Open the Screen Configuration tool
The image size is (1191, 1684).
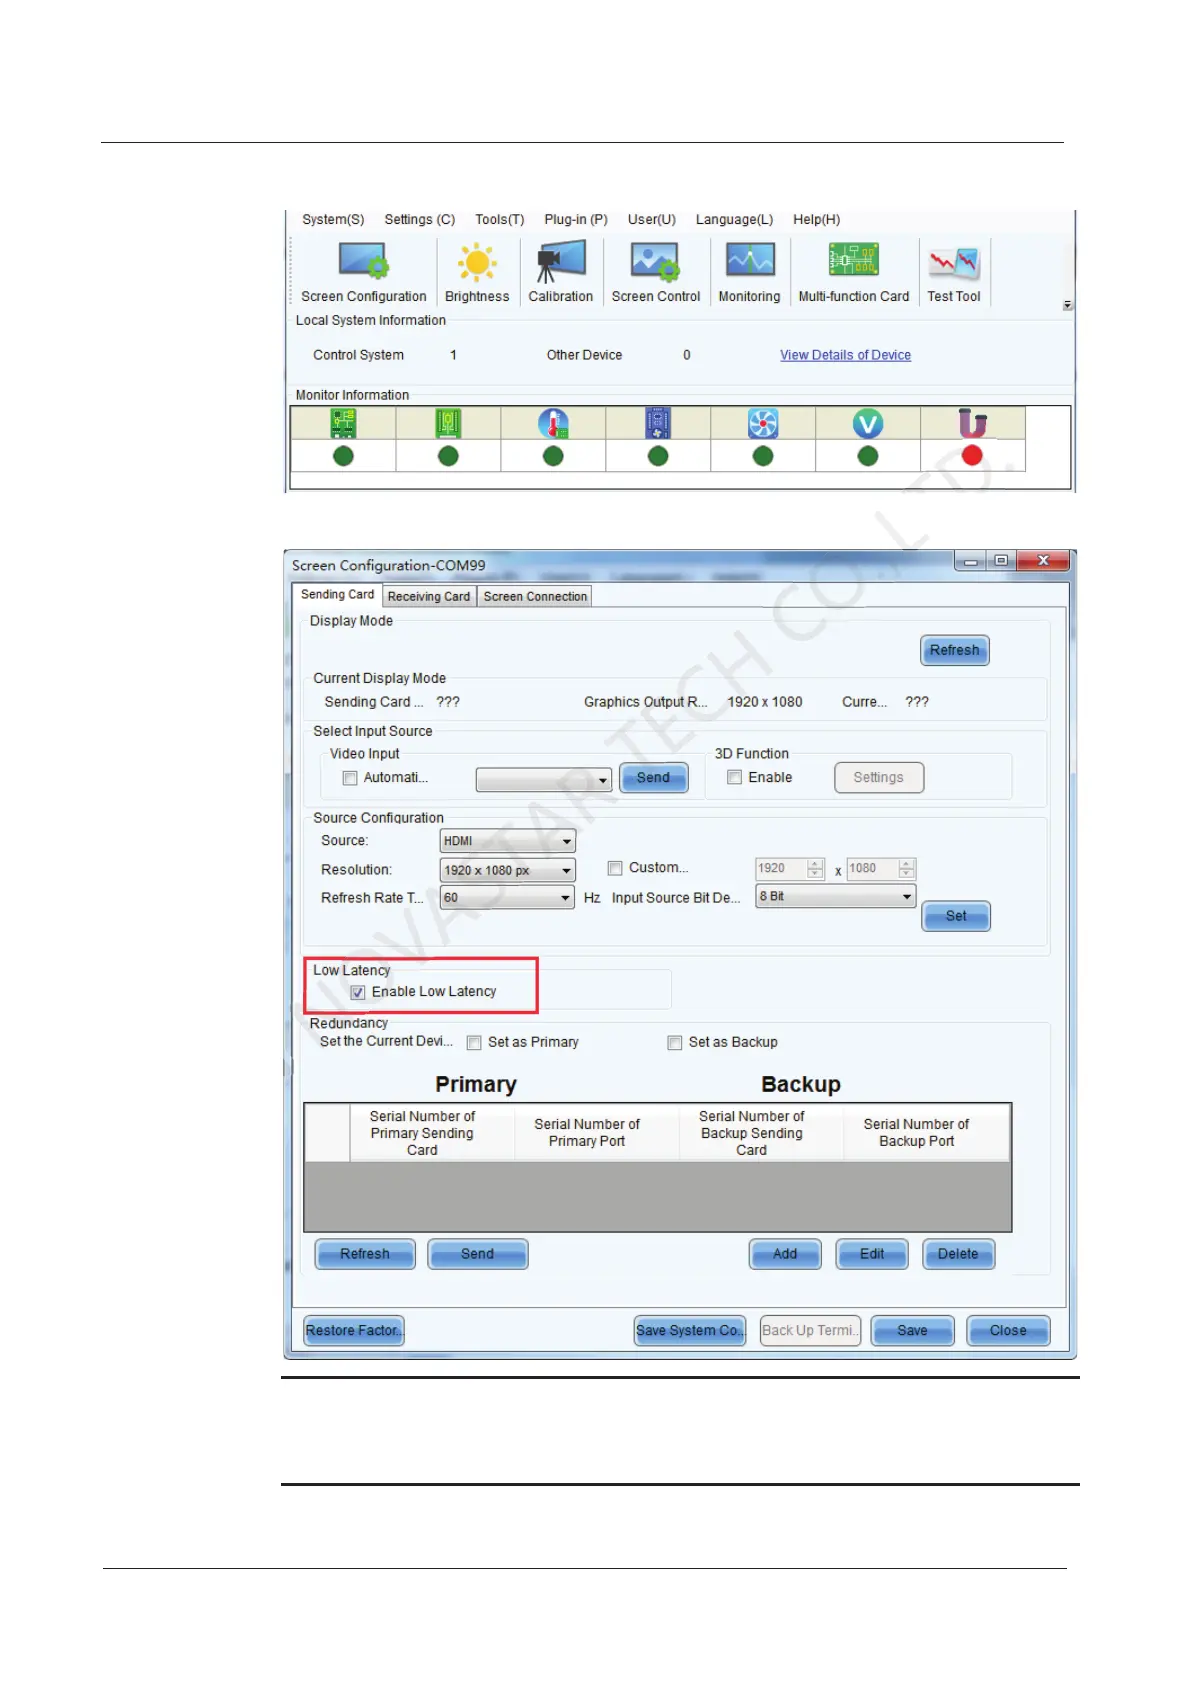tap(363, 272)
